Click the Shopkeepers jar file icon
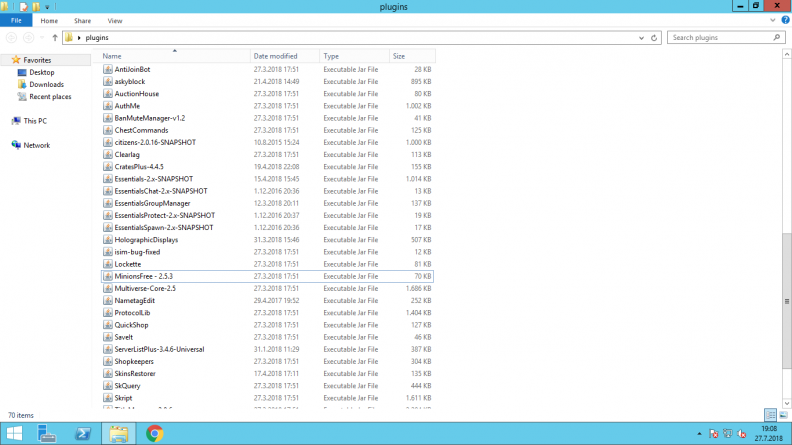The width and height of the screenshot is (792, 445). (108, 361)
